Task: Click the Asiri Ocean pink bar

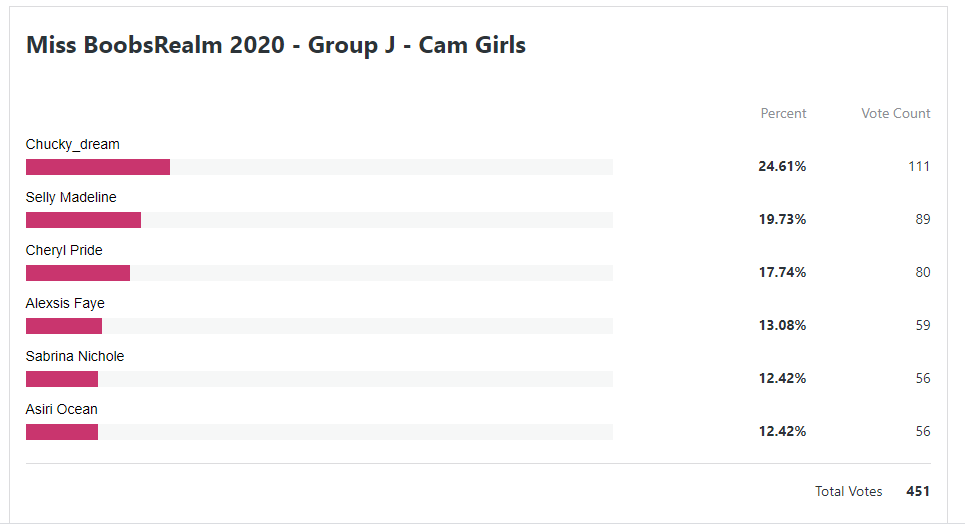Action: pyautogui.click(x=62, y=431)
